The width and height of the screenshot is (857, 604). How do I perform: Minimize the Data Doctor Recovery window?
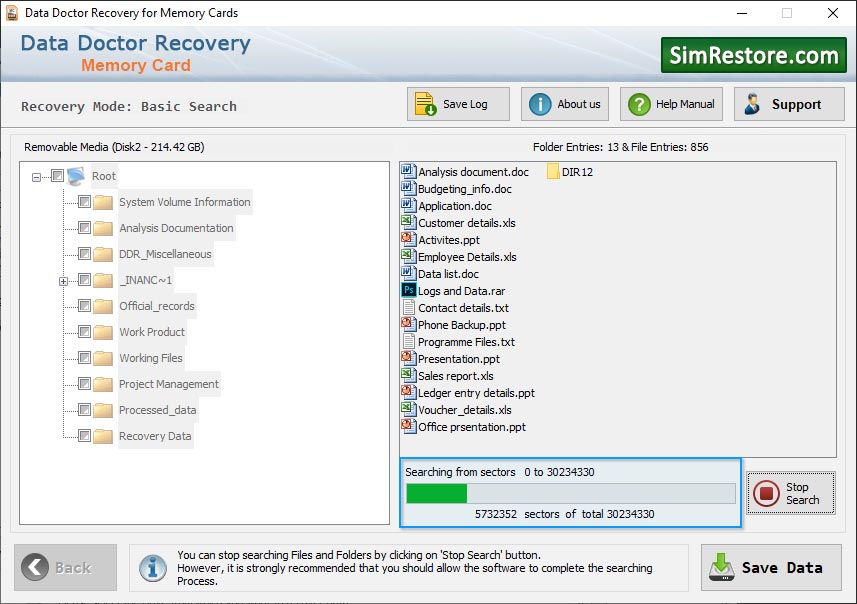coord(742,13)
